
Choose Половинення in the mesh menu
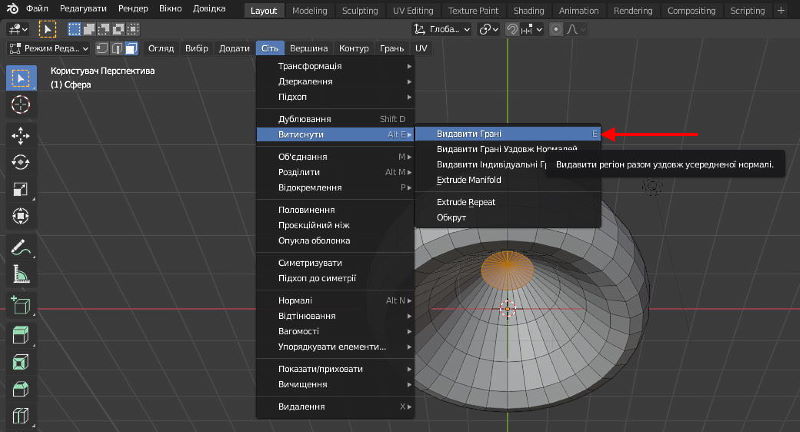point(336,210)
